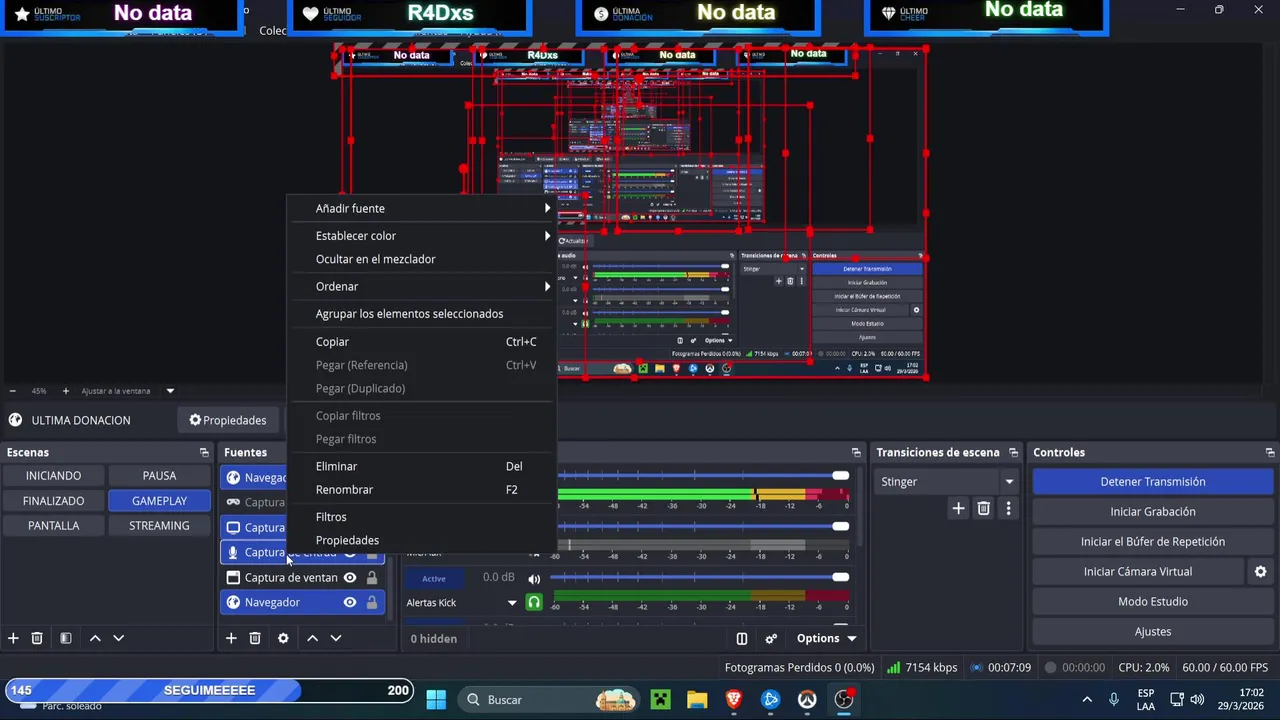Zoom in the preview with plus icon

[66, 391]
